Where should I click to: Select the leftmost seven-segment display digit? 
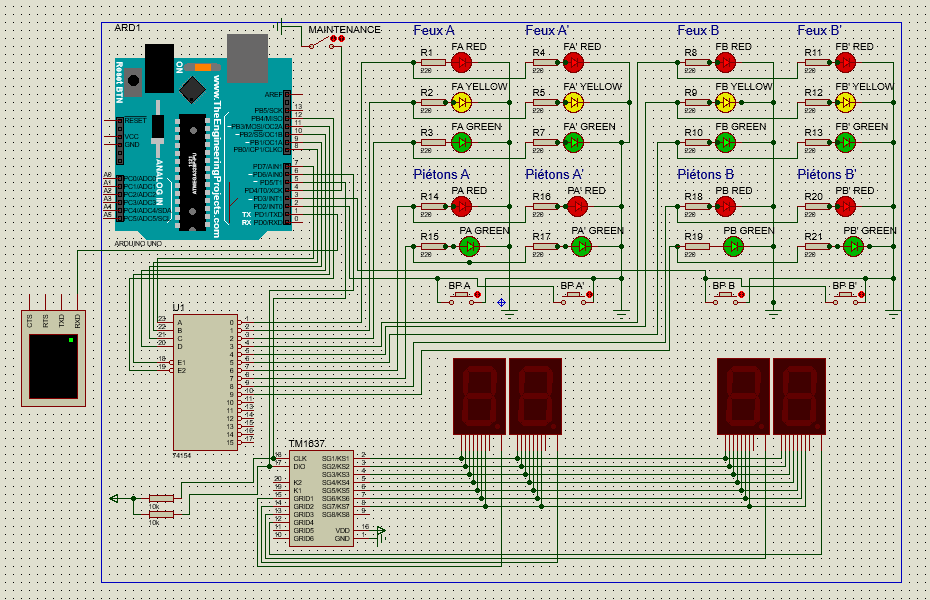pyautogui.click(x=479, y=396)
